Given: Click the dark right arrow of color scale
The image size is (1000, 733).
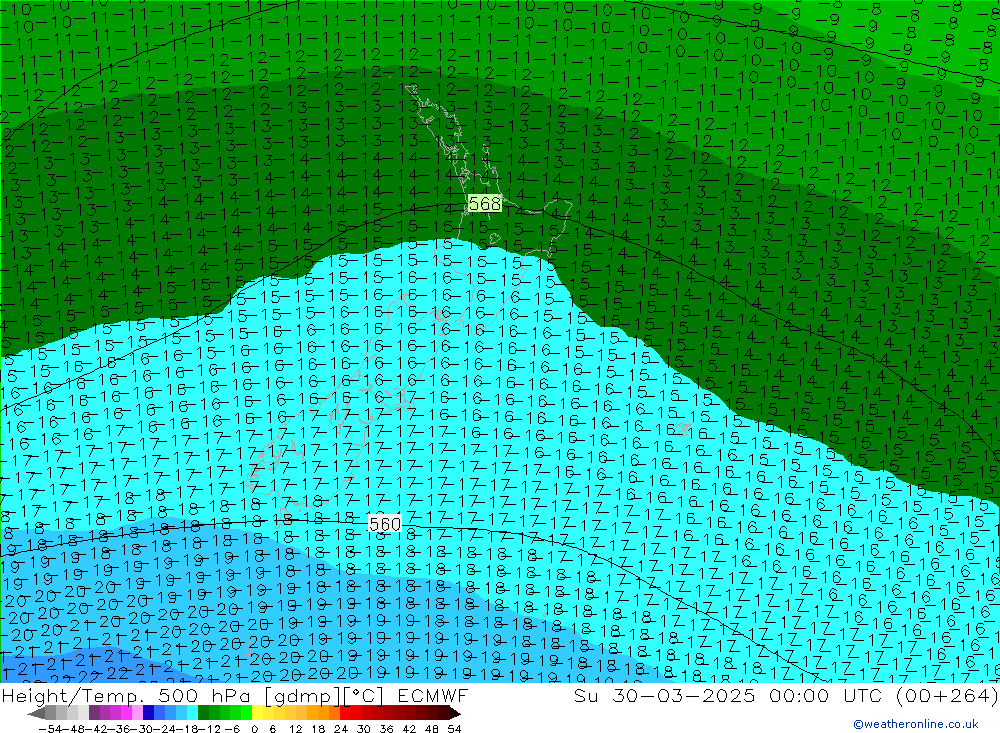Looking at the screenshot, I should tap(455, 713).
